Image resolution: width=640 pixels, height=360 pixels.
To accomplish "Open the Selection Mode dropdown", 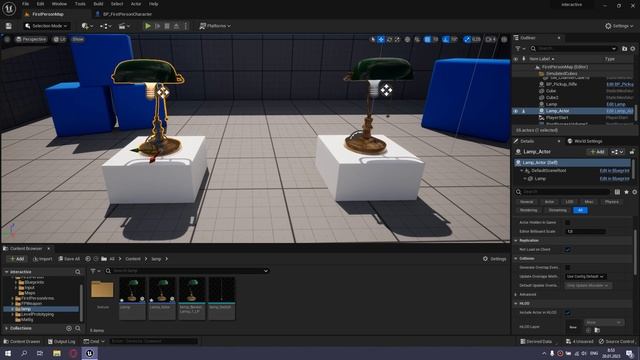I will 46,26.
